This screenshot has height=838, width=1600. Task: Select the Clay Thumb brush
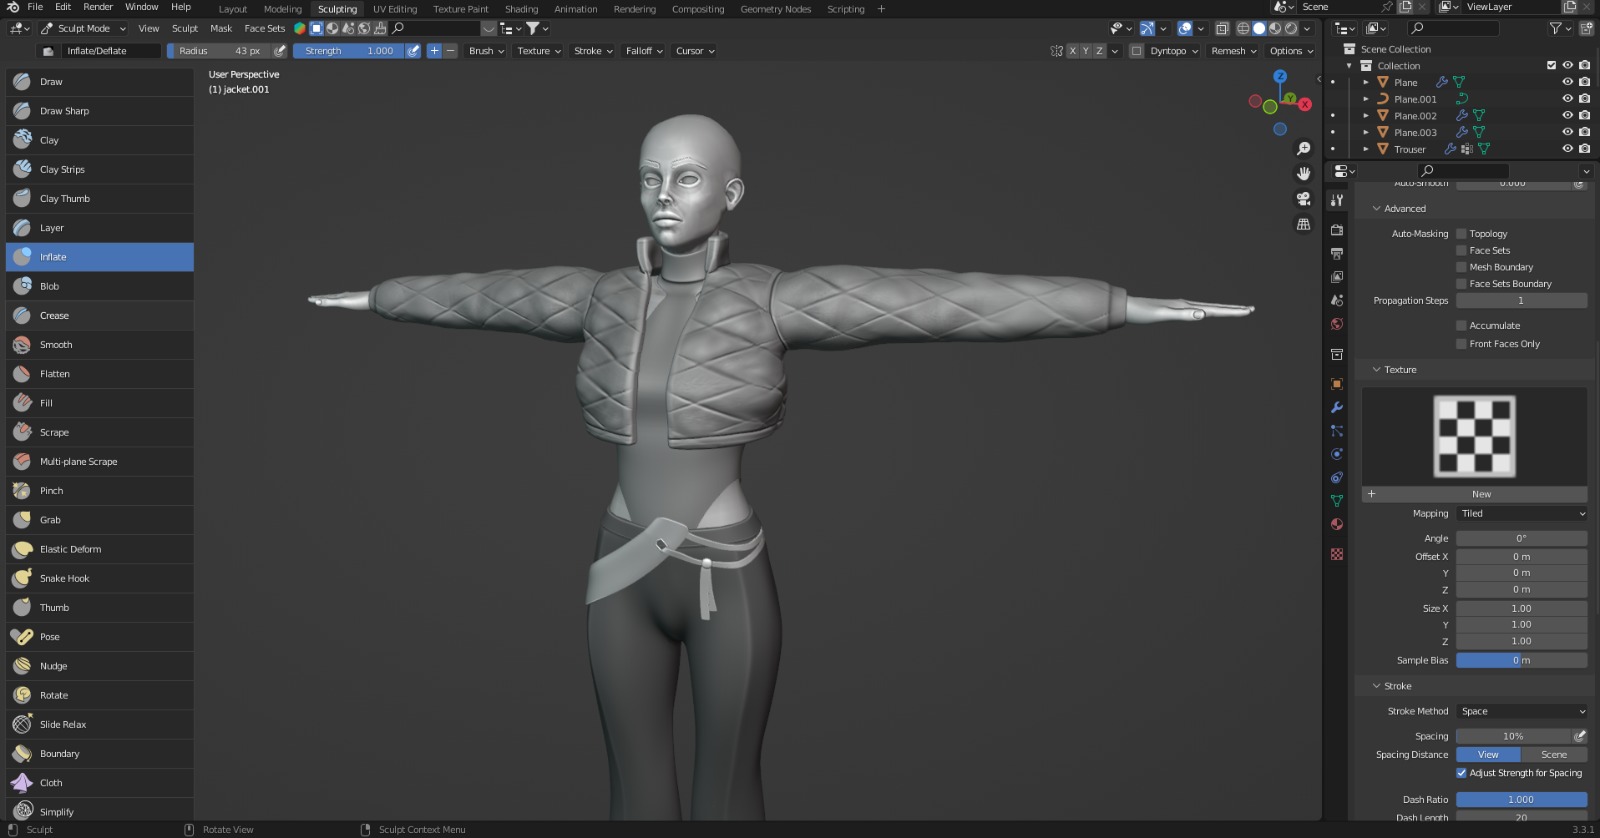click(100, 198)
